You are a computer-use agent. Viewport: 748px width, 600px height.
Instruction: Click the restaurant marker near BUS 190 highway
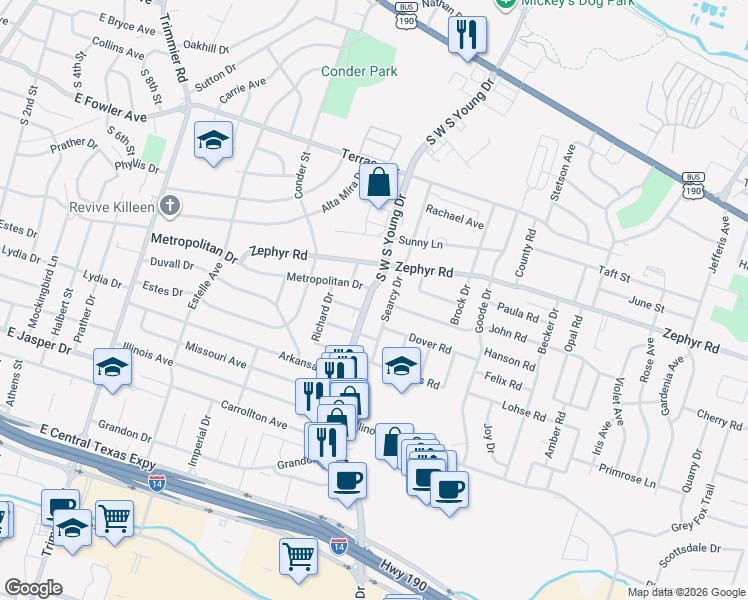[467, 39]
